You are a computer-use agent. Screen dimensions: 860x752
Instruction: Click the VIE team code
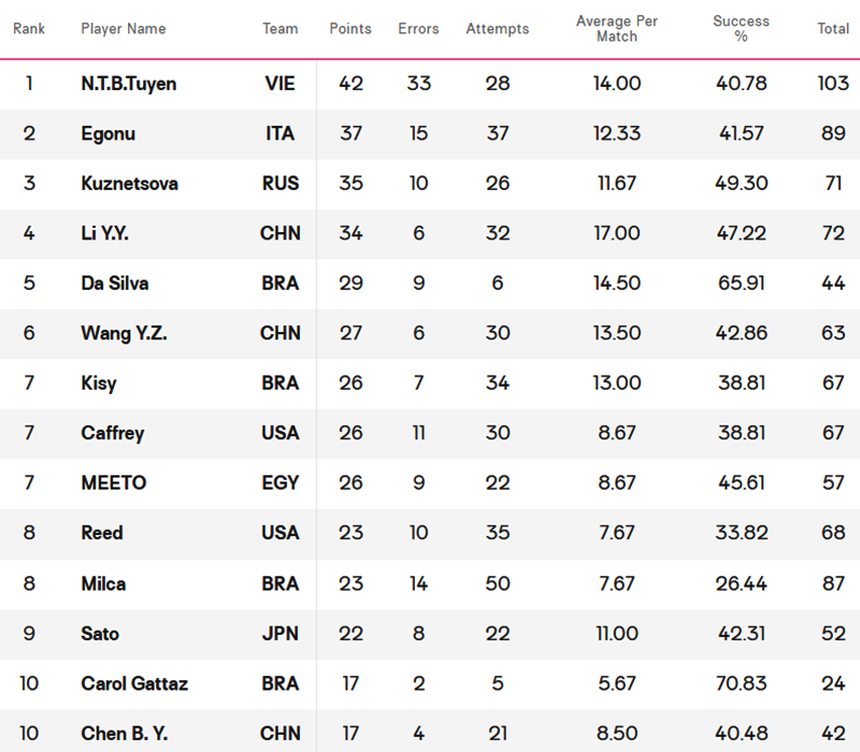point(280,84)
